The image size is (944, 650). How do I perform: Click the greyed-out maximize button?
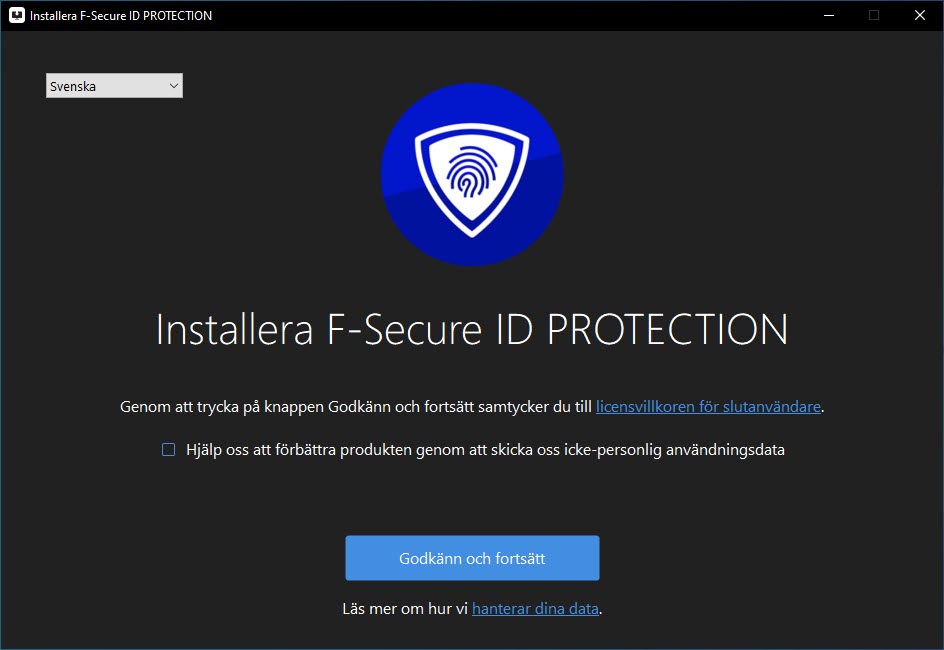click(x=874, y=16)
